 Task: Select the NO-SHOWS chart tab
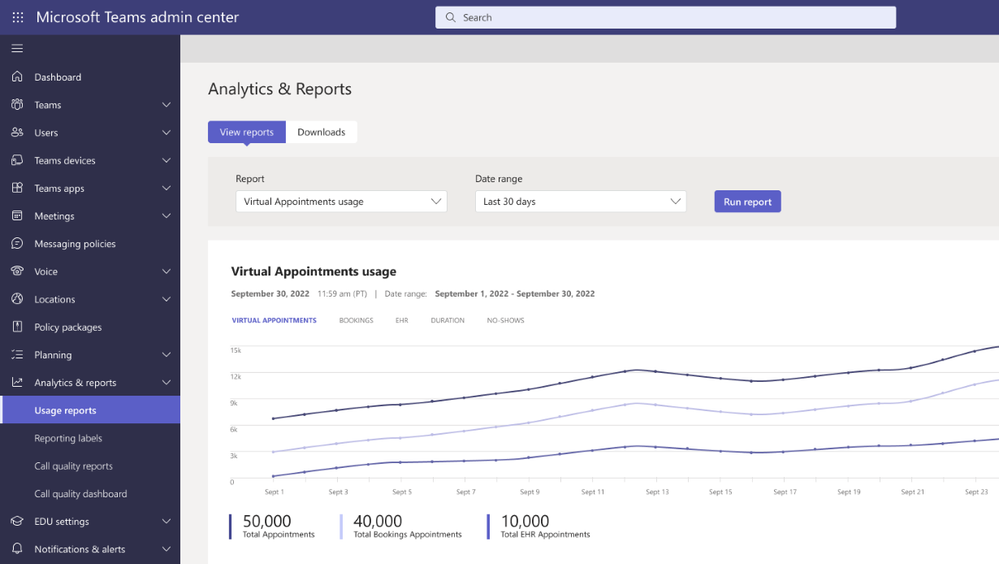505,321
